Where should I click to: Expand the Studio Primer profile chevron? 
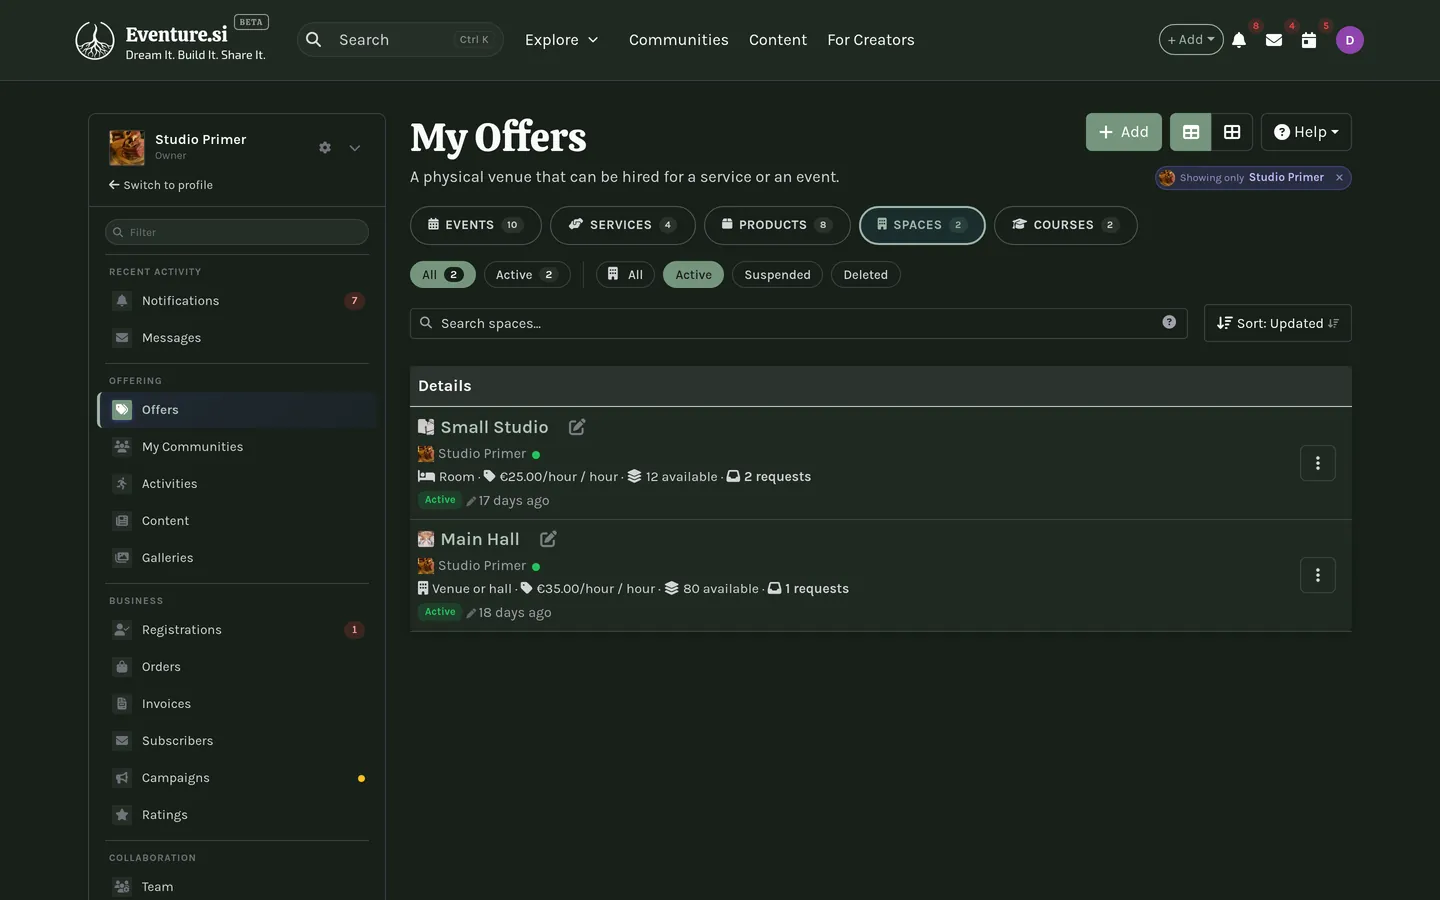coord(355,148)
